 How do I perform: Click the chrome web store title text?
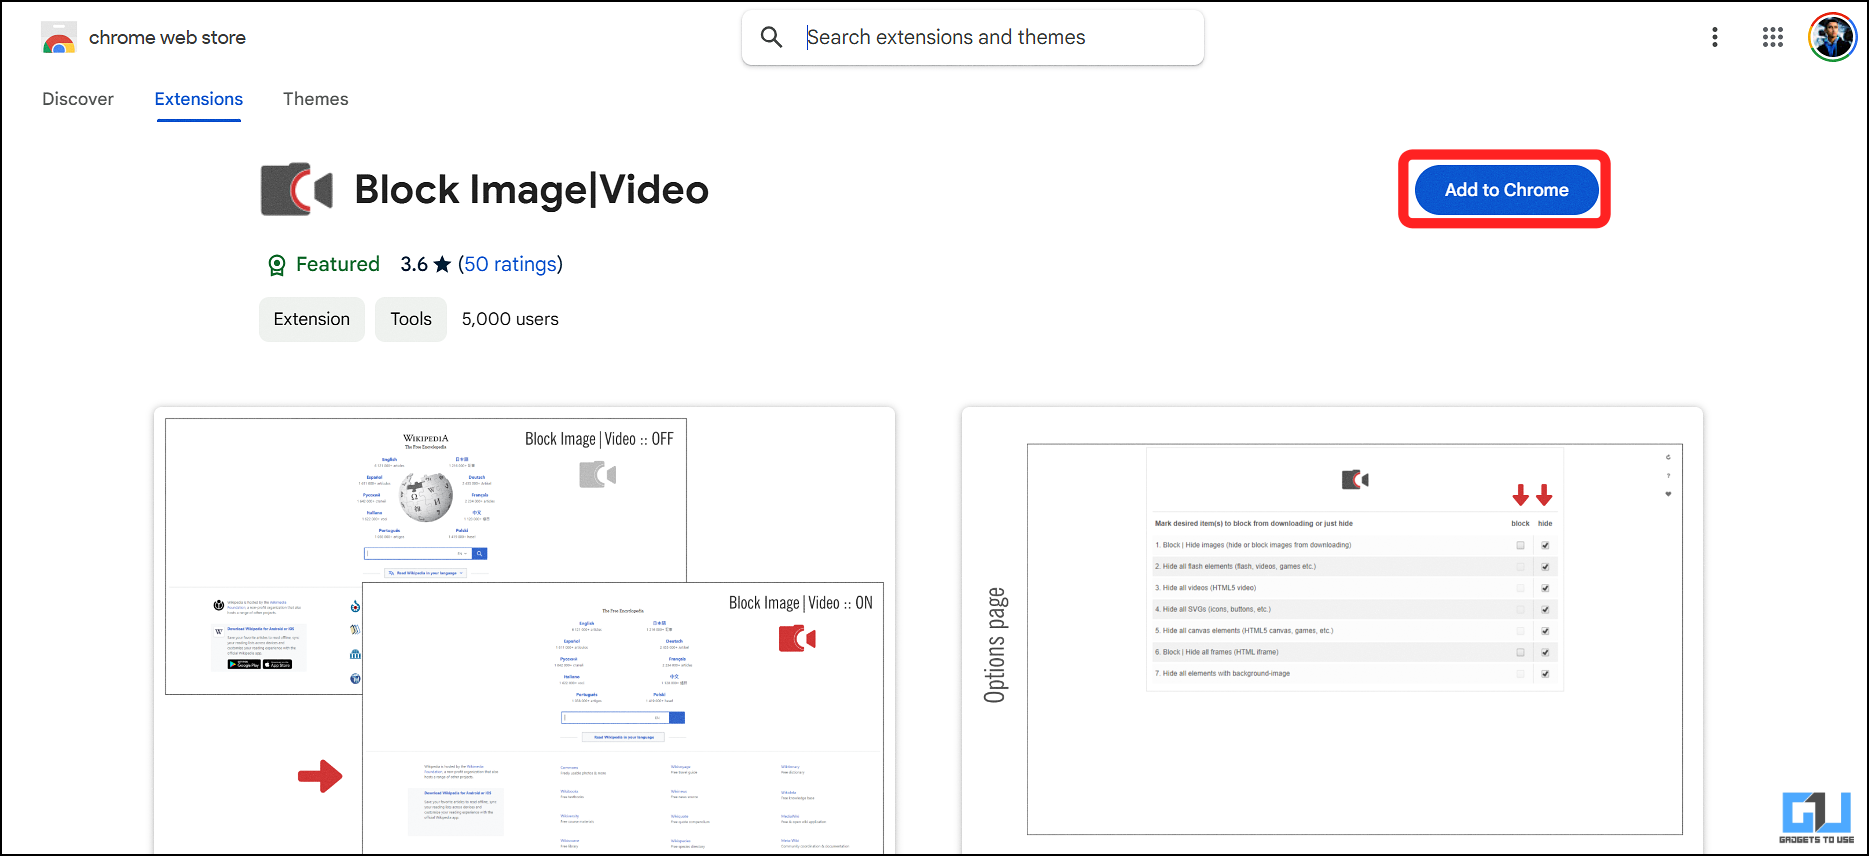(167, 38)
